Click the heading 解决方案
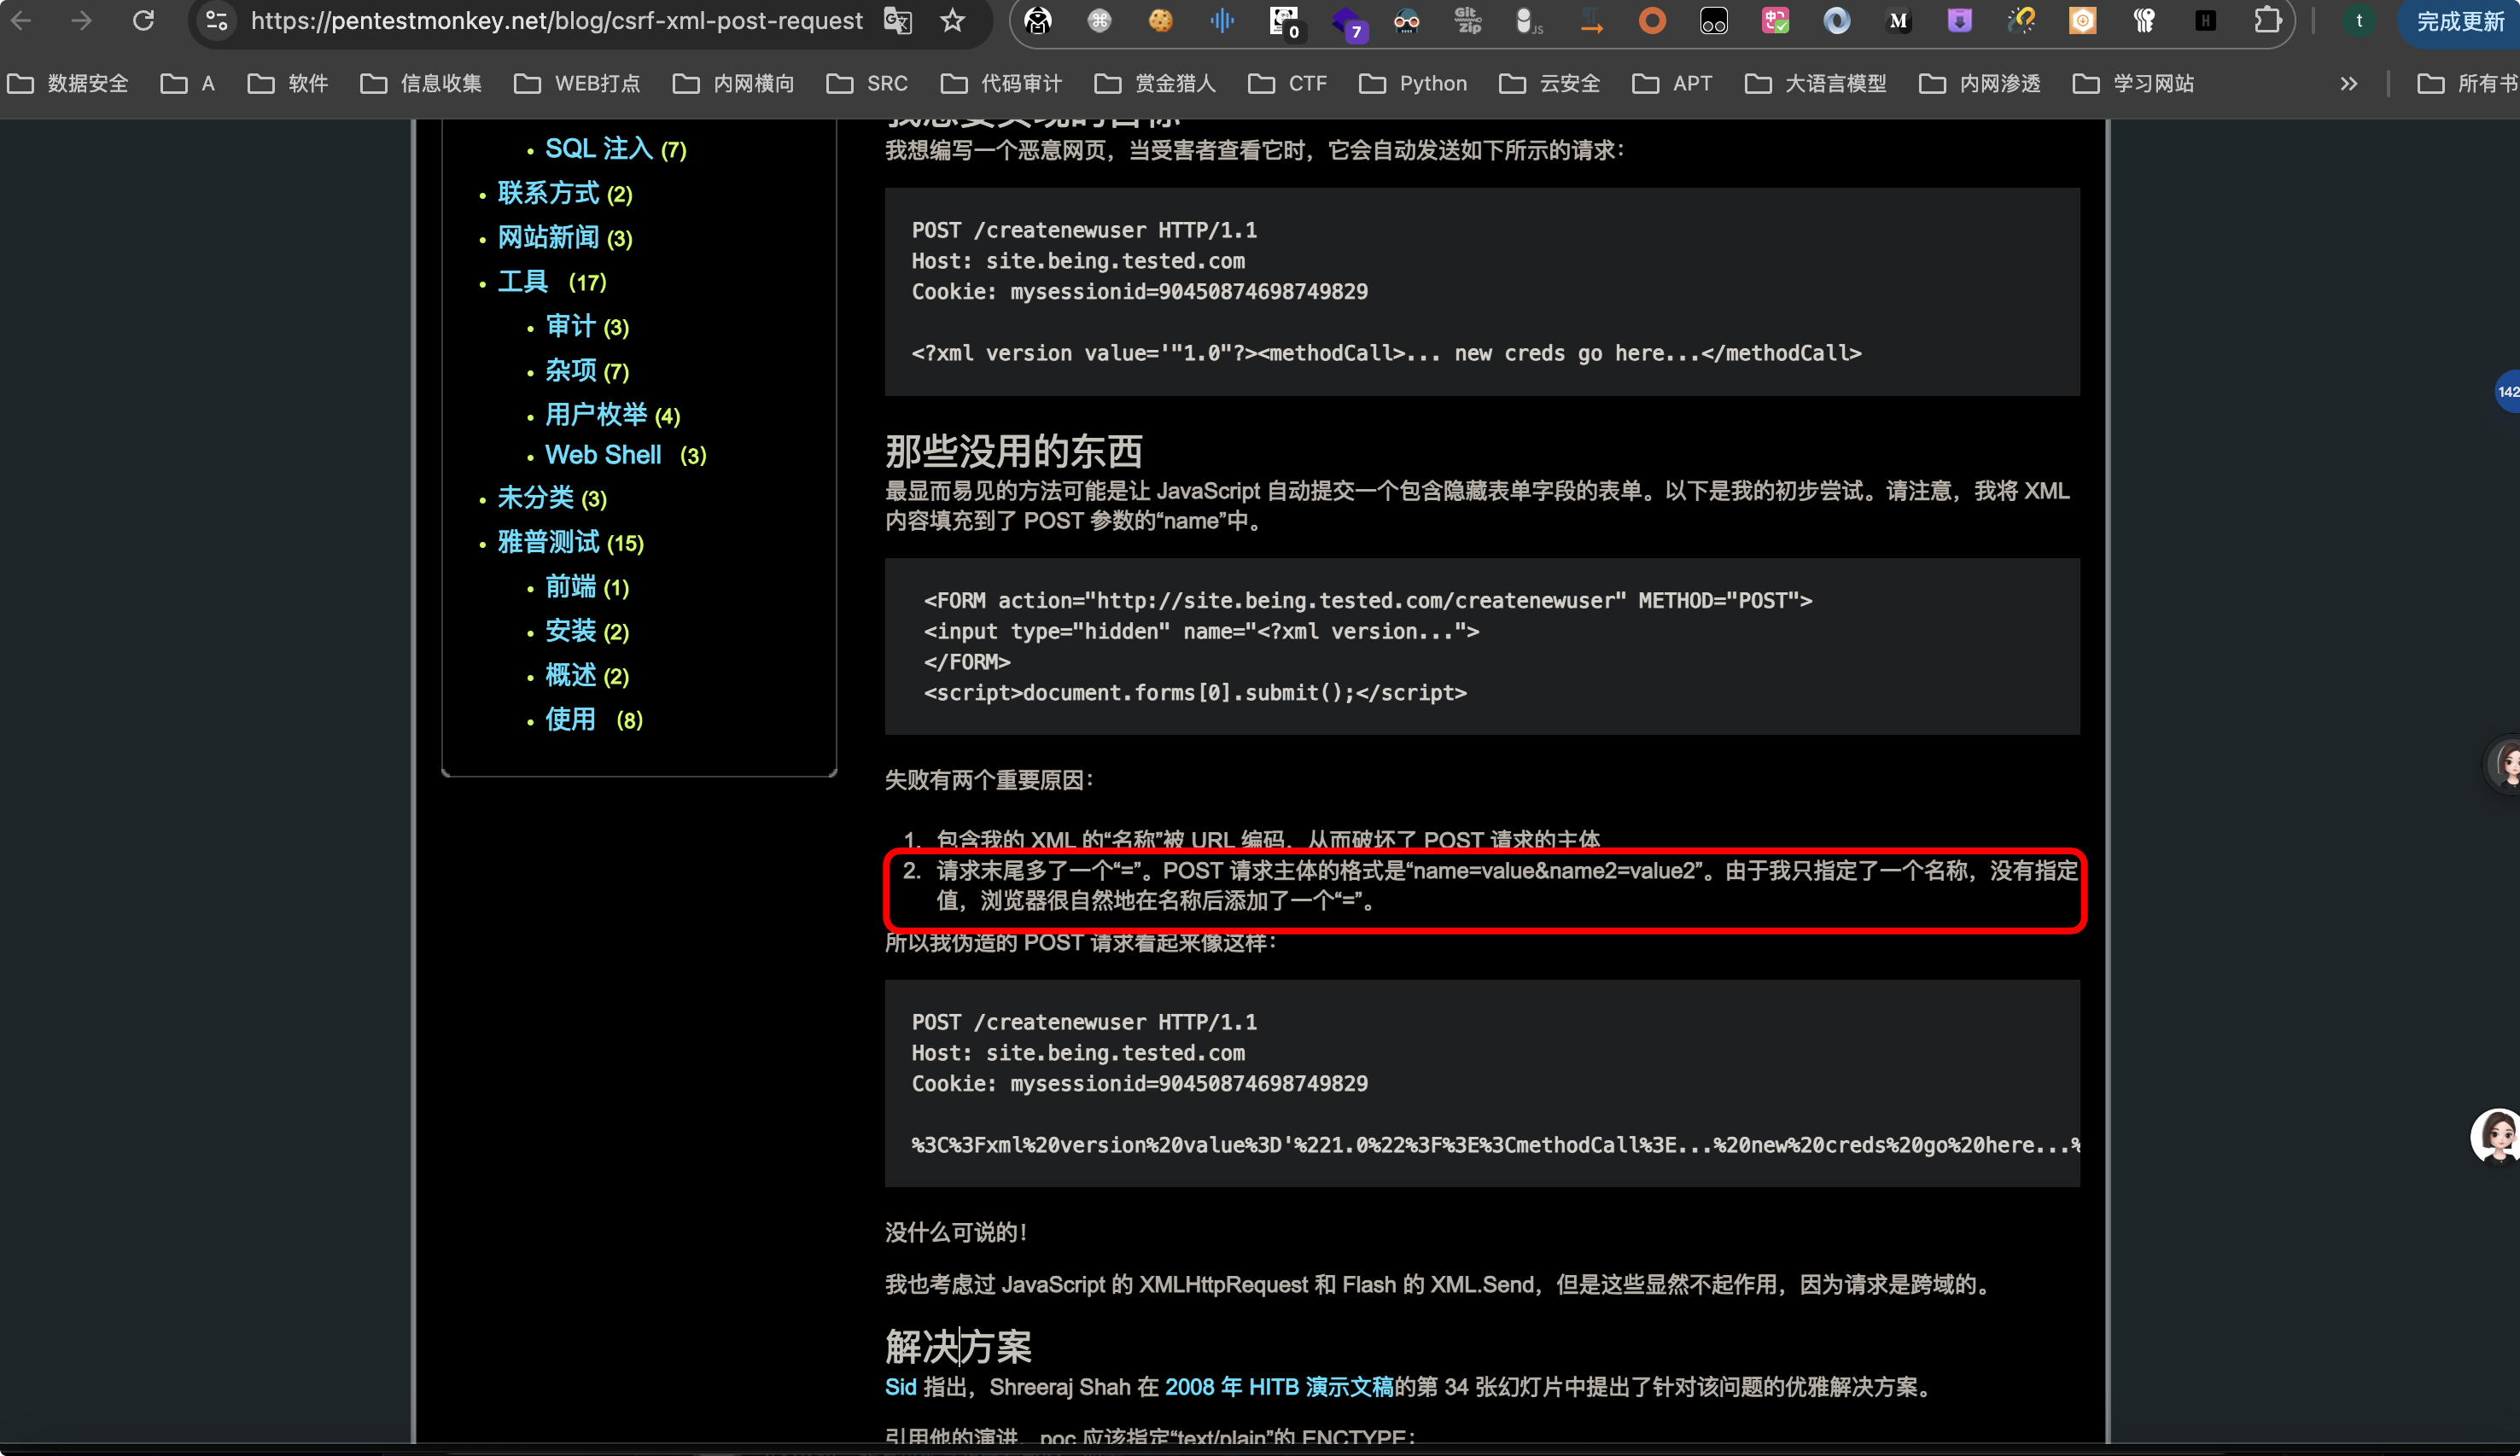 (958, 1347)
